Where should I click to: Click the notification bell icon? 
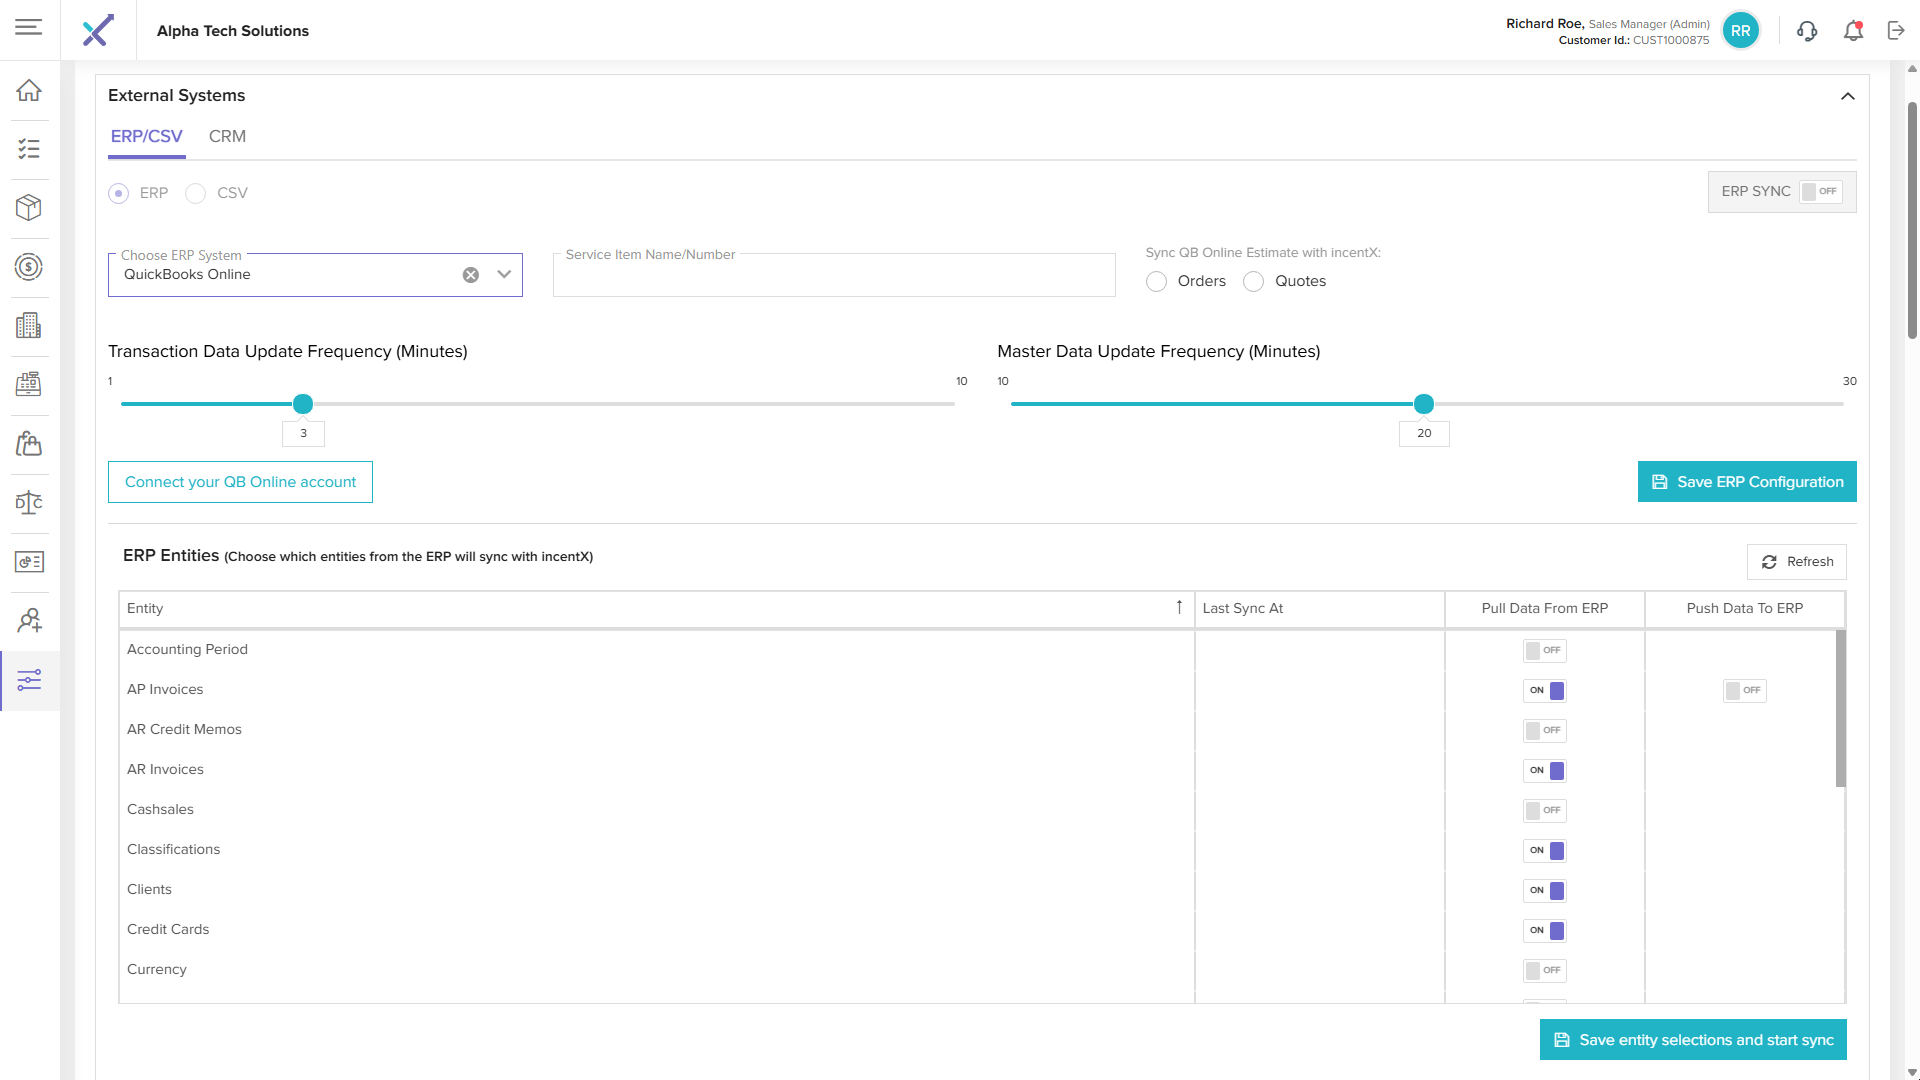tap(1853, 31)
